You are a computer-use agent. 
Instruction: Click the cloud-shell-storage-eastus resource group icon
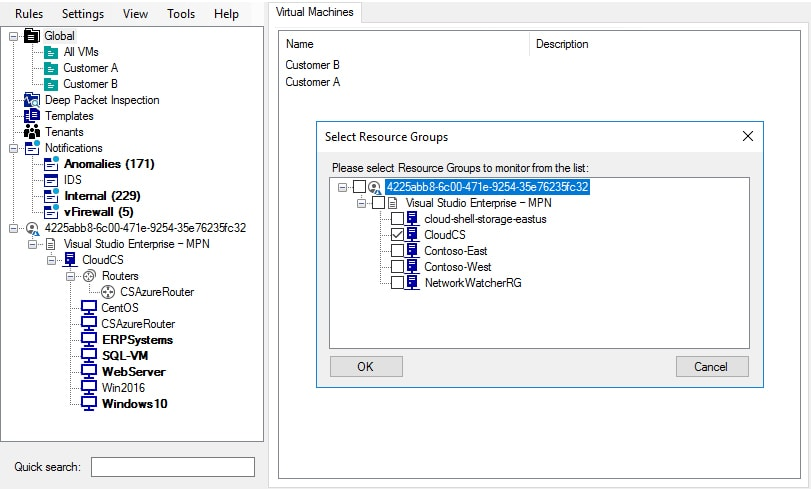pos(412,219)
